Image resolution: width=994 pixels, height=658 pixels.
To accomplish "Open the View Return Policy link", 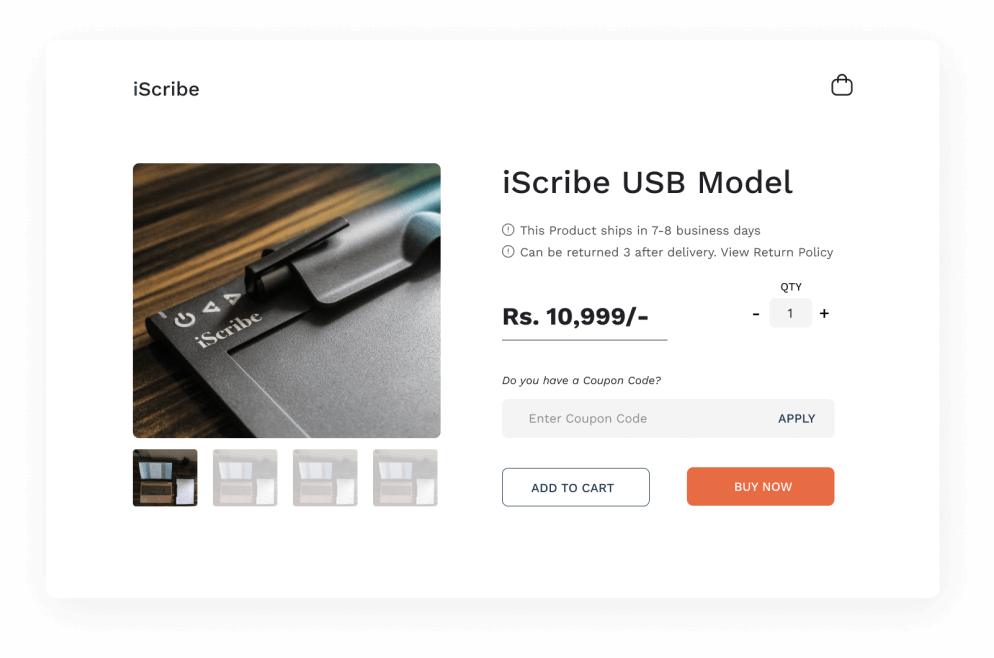I will click(x=777, y=252).
